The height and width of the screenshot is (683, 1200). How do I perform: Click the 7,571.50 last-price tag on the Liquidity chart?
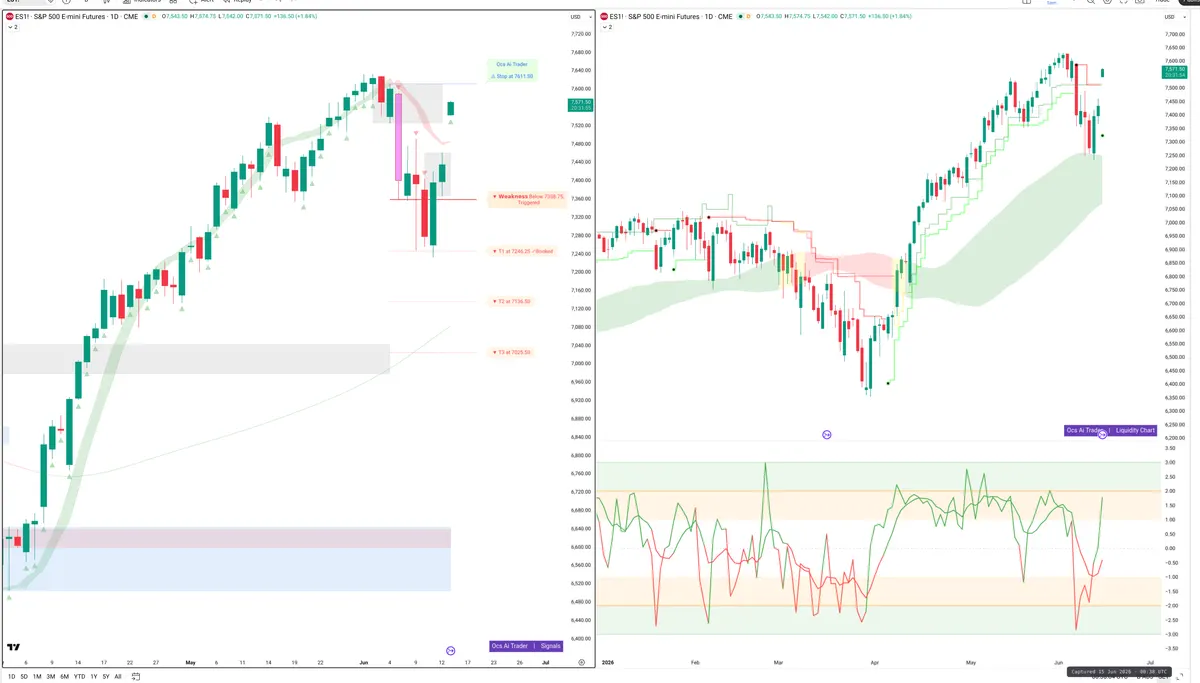coord(1174,71)
